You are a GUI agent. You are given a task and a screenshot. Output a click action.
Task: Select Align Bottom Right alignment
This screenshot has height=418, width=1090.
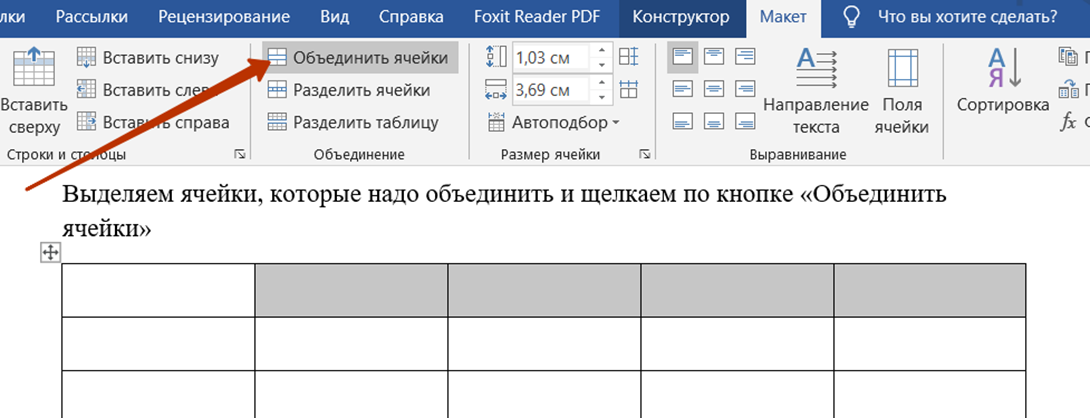click(x=745, y=122)
